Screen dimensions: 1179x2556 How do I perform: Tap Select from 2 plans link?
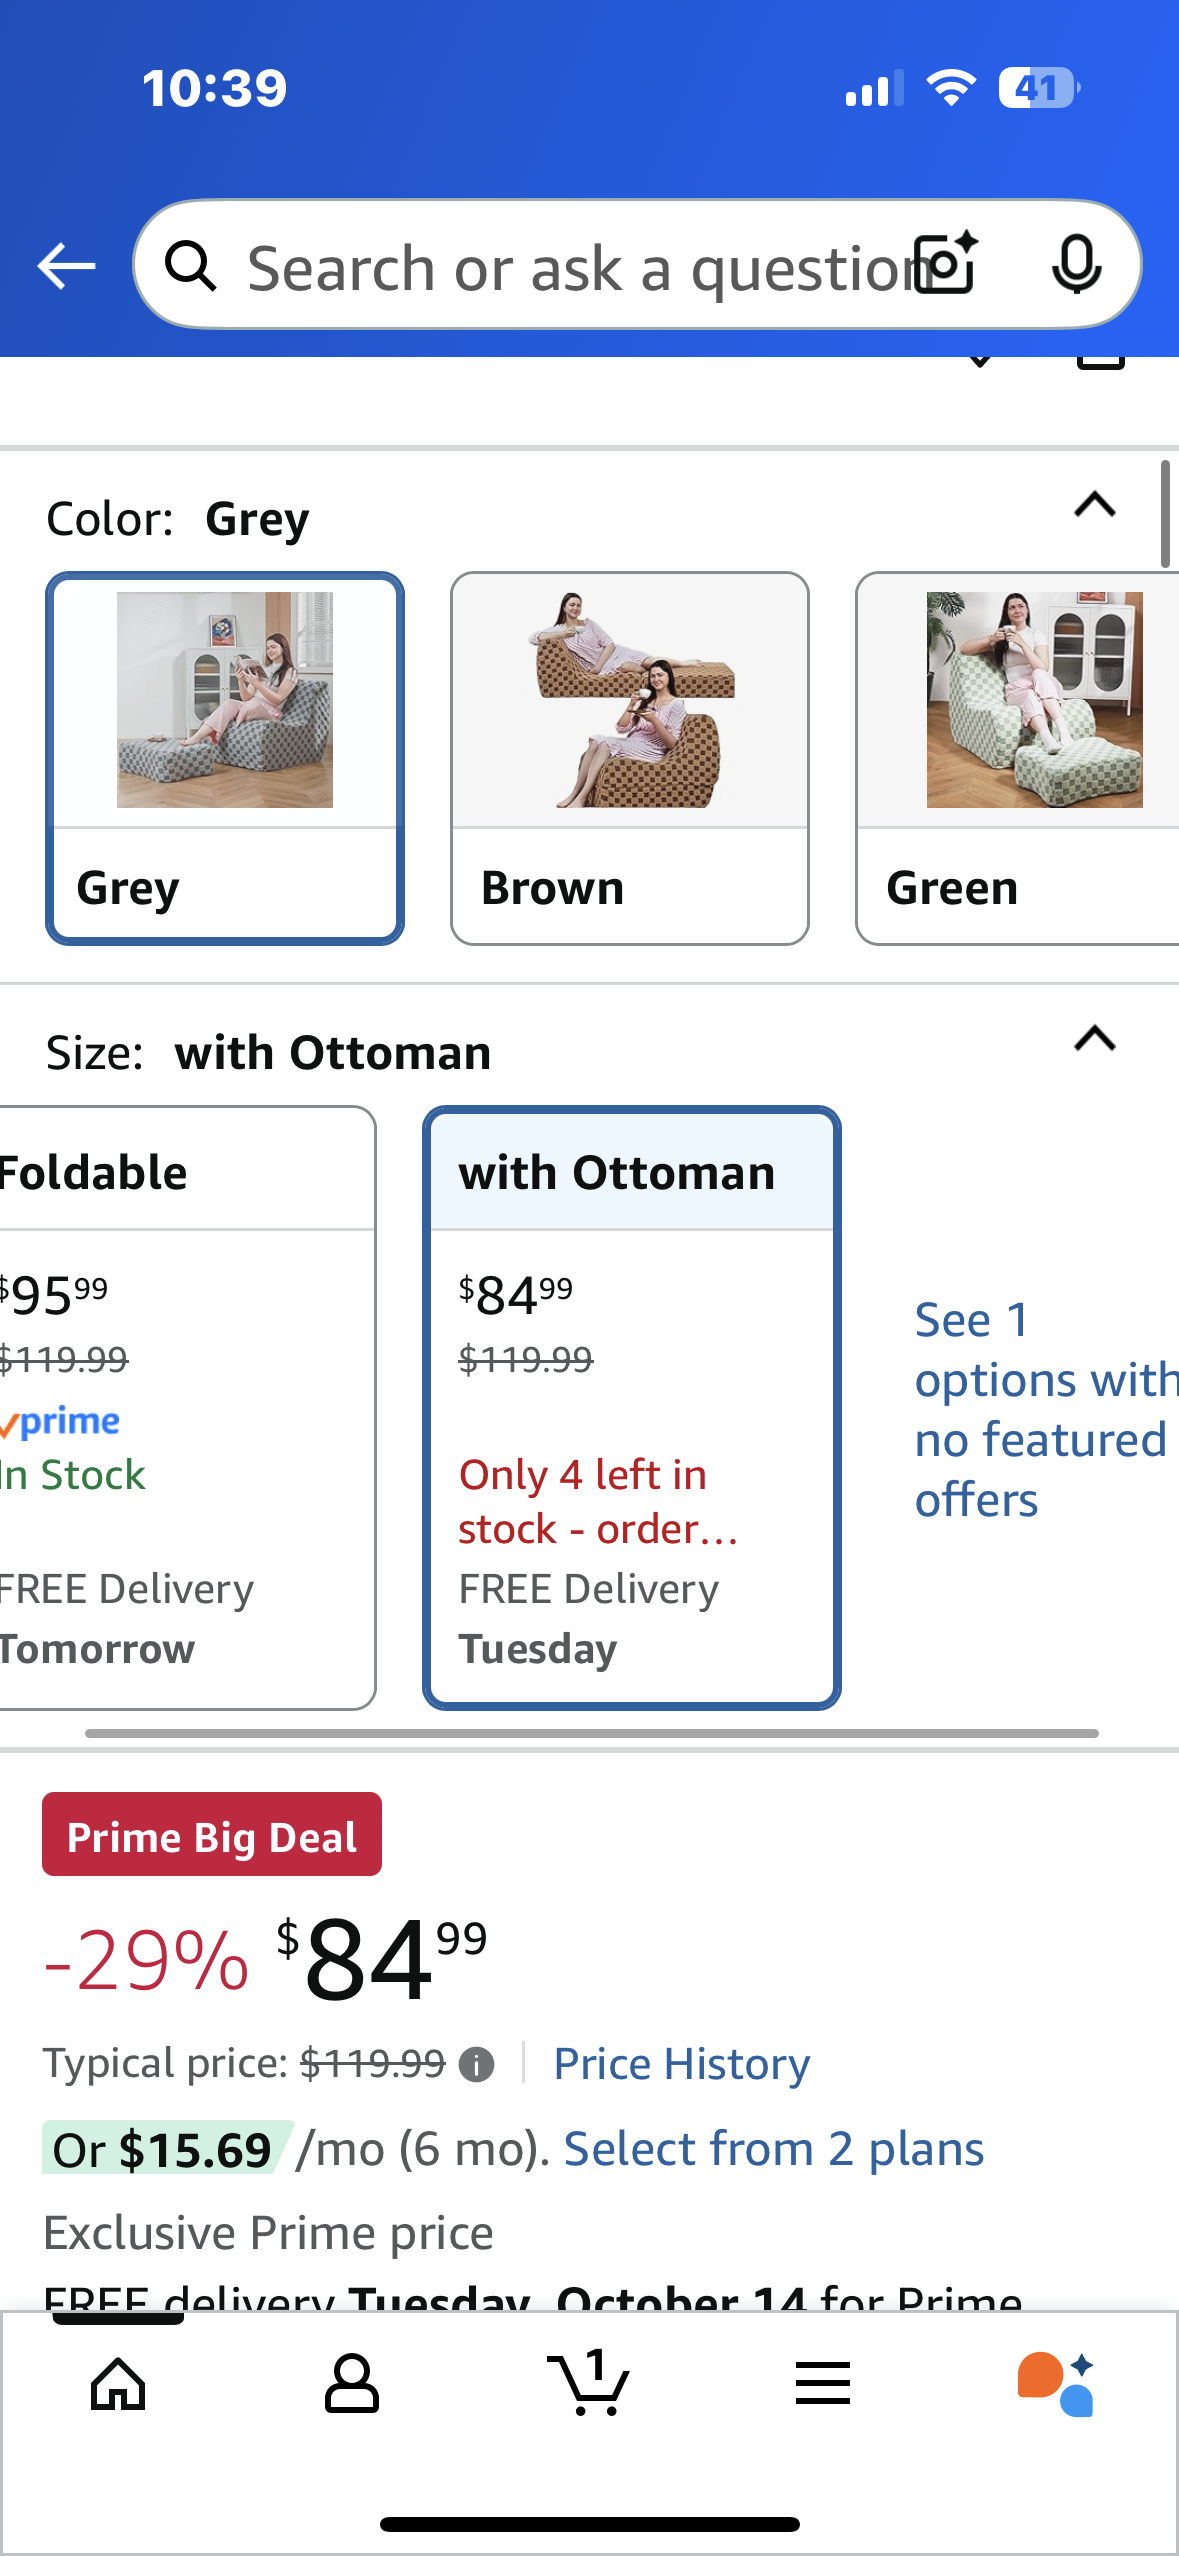(x=774, y=2149)
